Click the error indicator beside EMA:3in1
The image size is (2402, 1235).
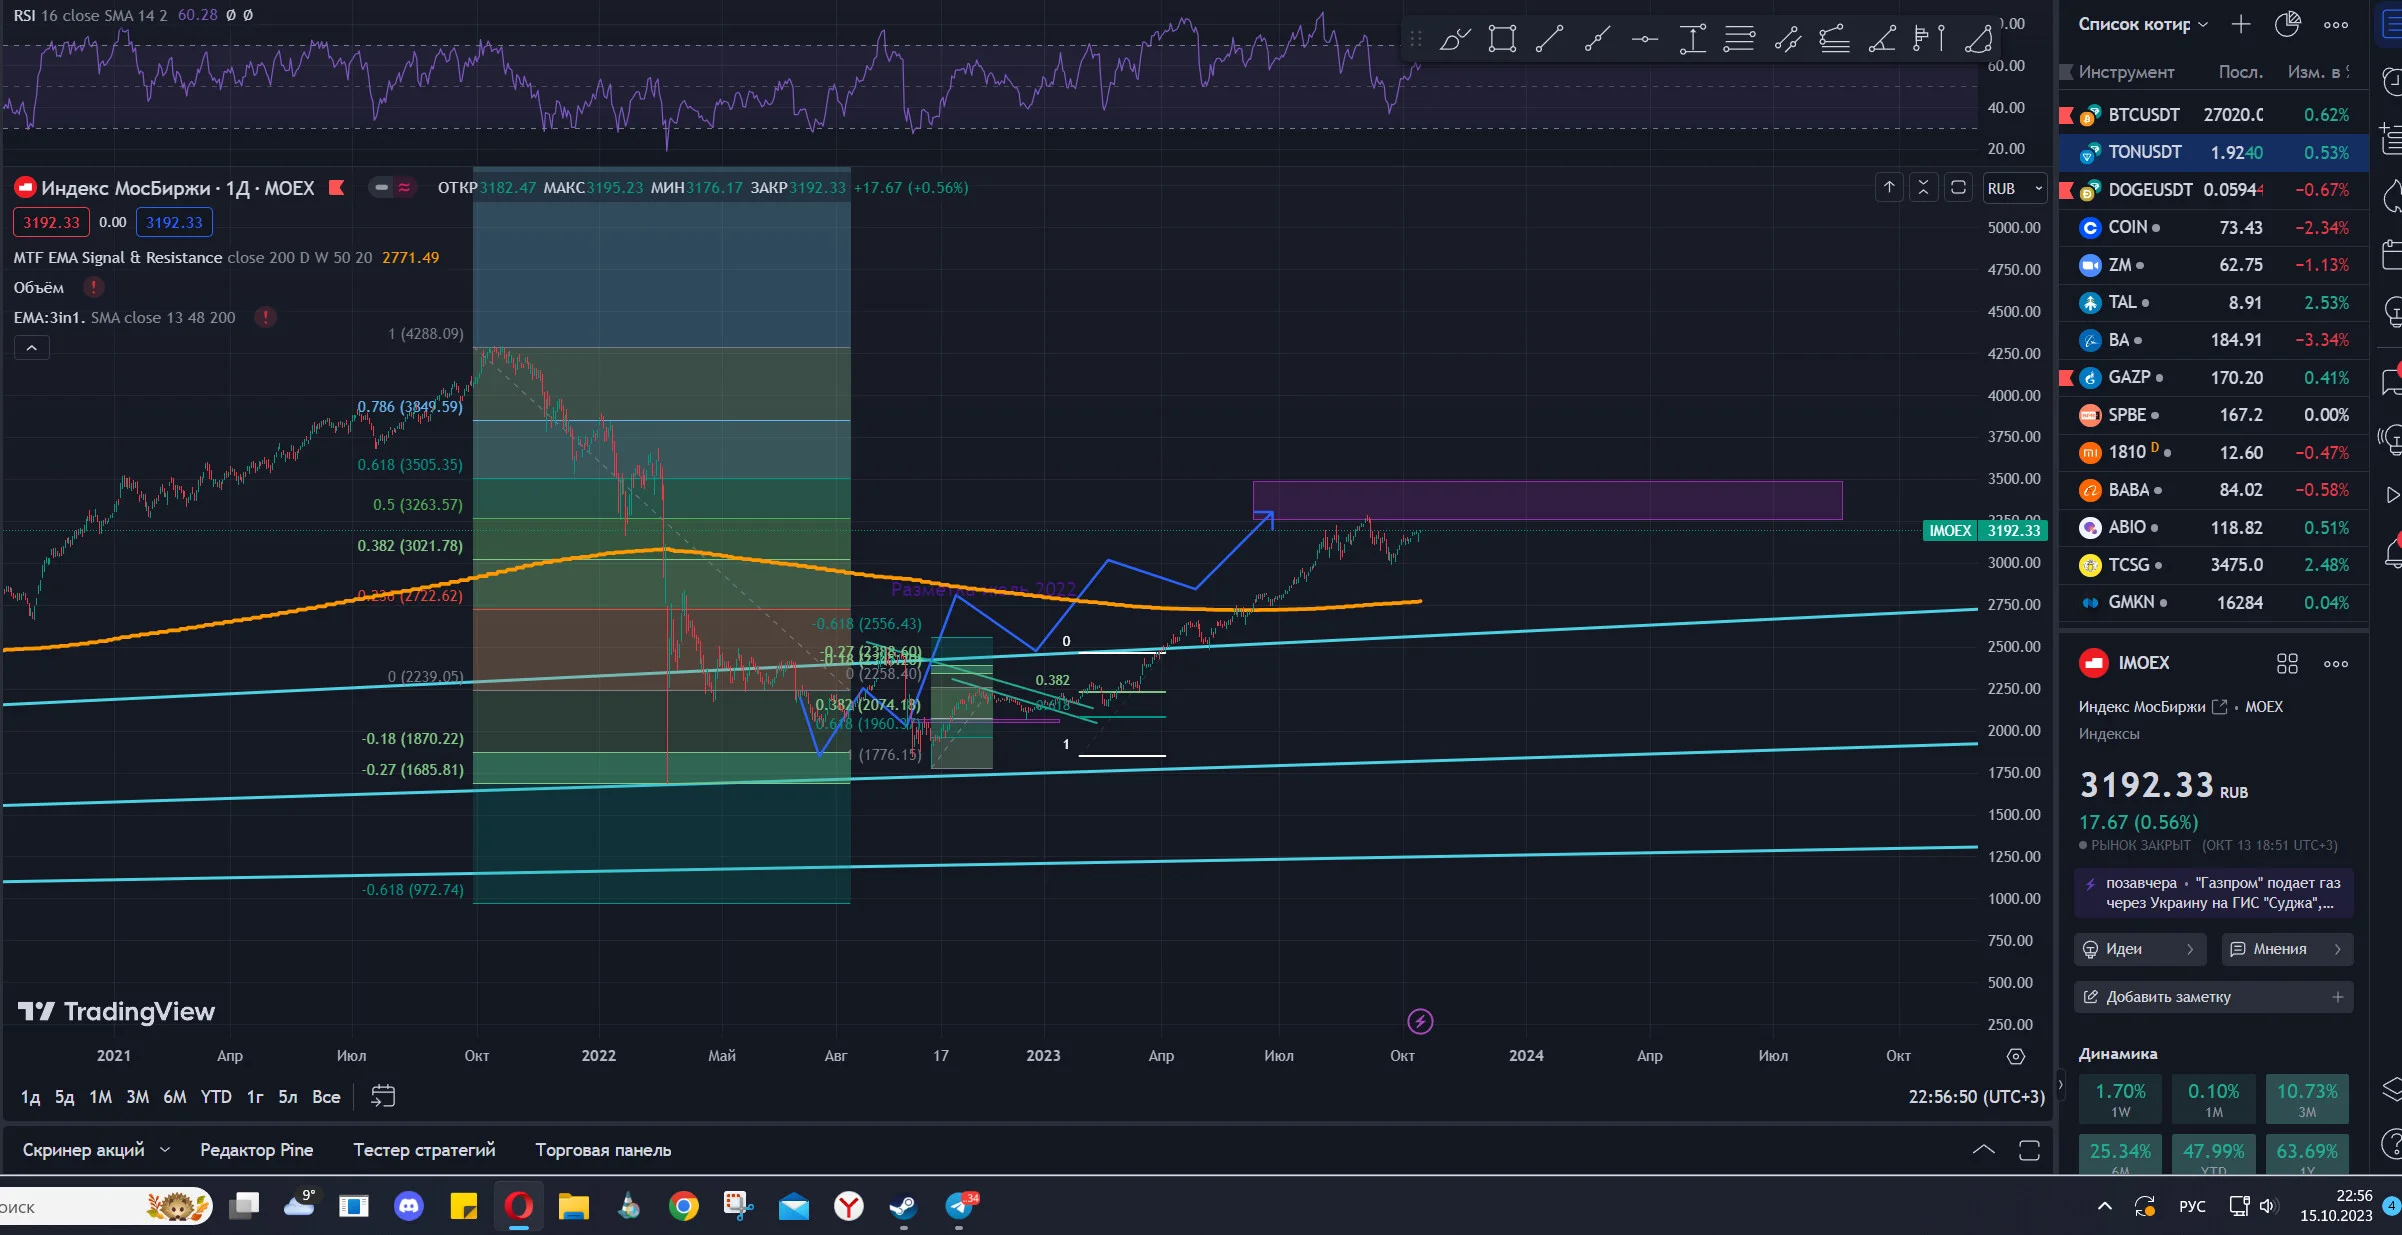coord(265,317)
